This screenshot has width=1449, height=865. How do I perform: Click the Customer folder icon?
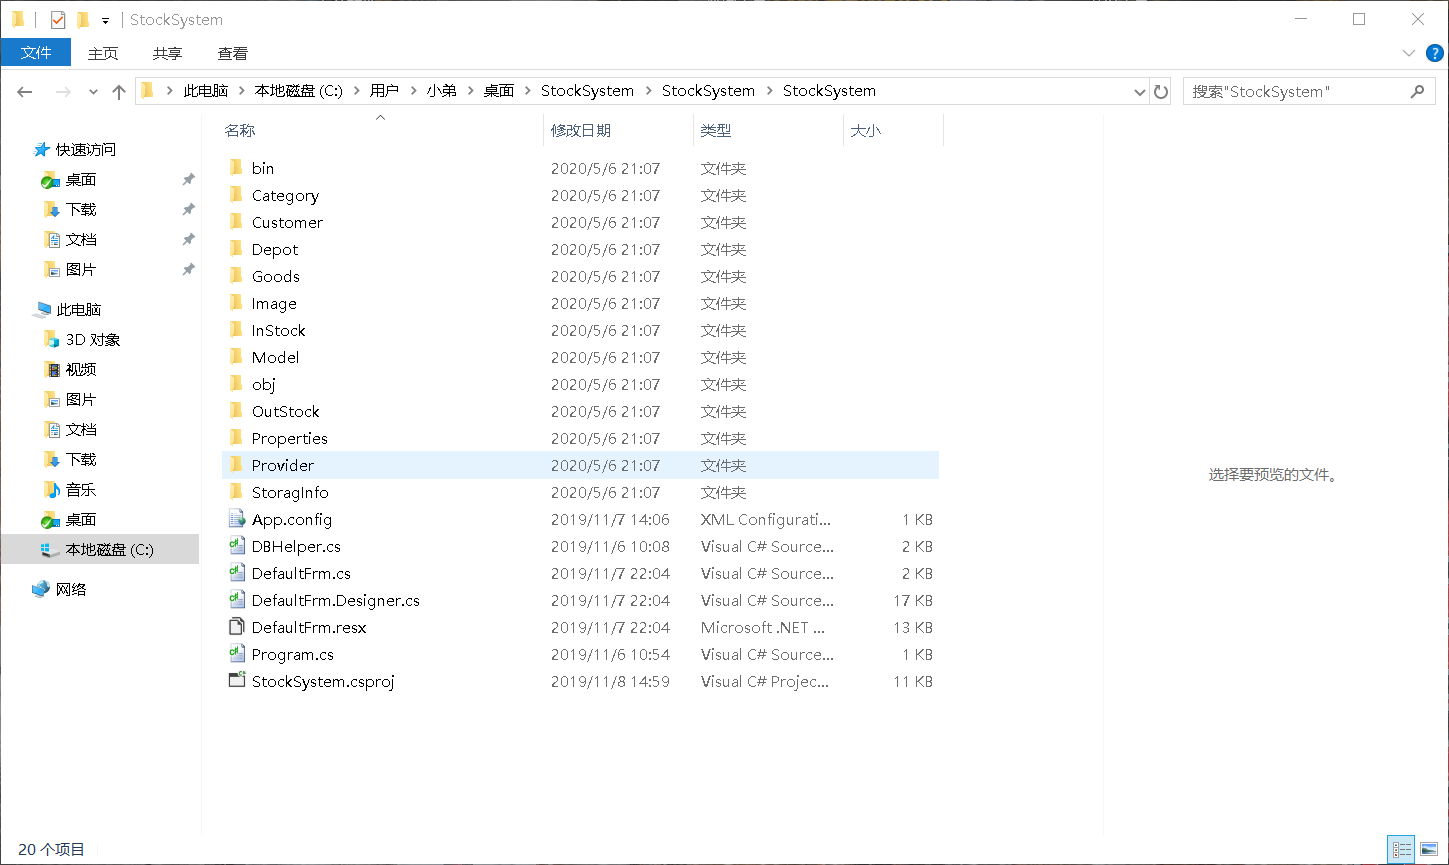point(236,222)
